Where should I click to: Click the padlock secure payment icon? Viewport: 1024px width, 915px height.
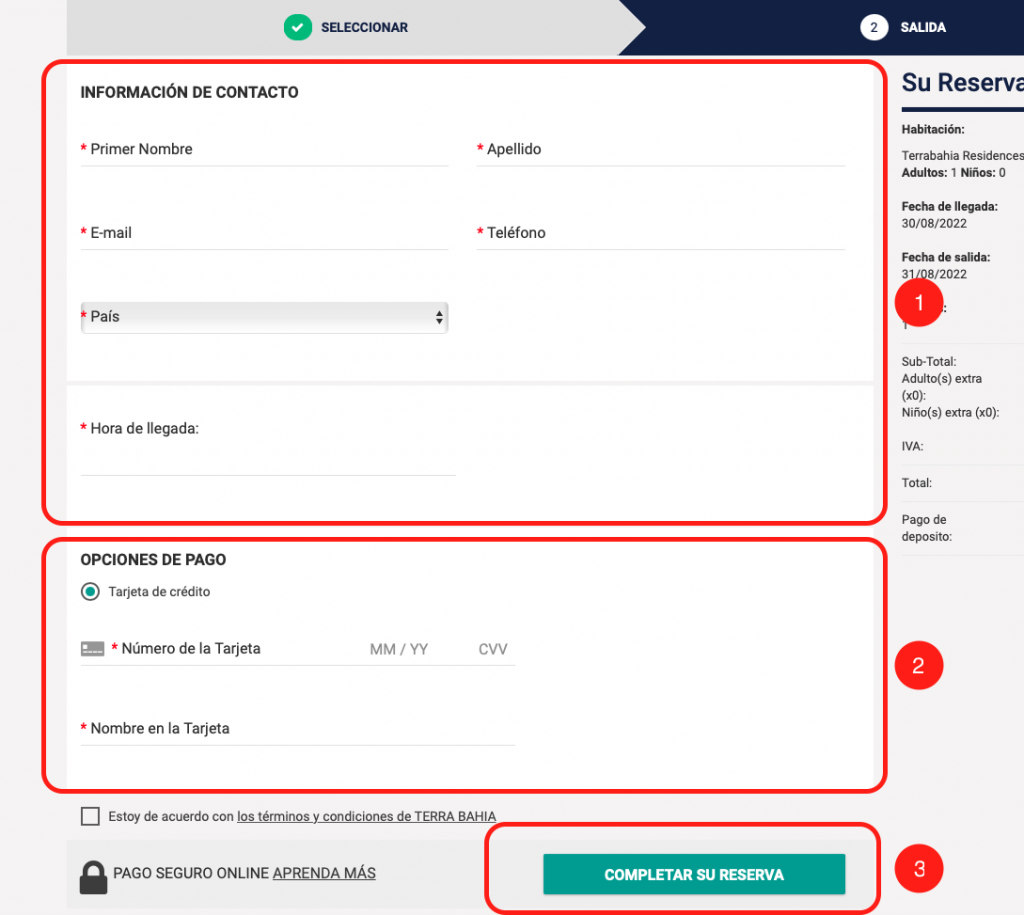click(93, 876)
